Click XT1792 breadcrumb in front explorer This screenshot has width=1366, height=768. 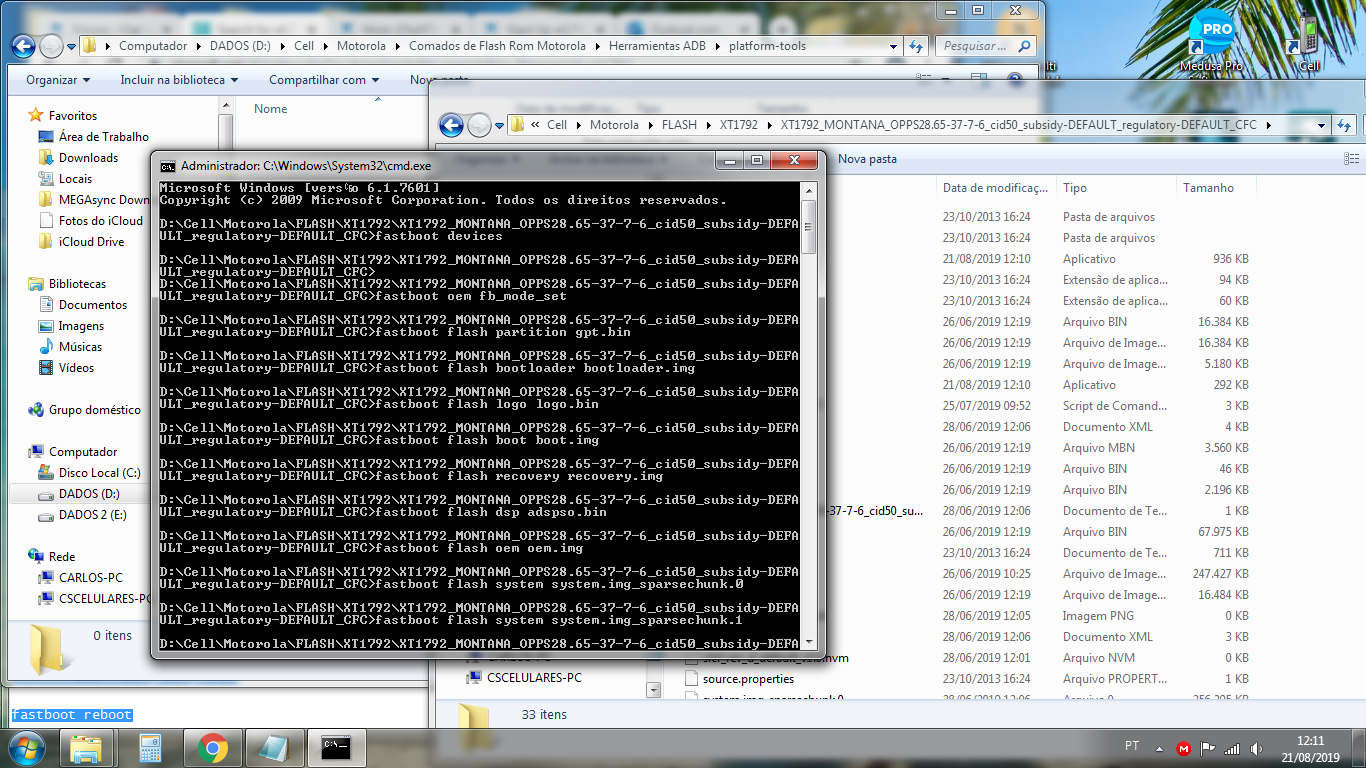click(739, 125)
